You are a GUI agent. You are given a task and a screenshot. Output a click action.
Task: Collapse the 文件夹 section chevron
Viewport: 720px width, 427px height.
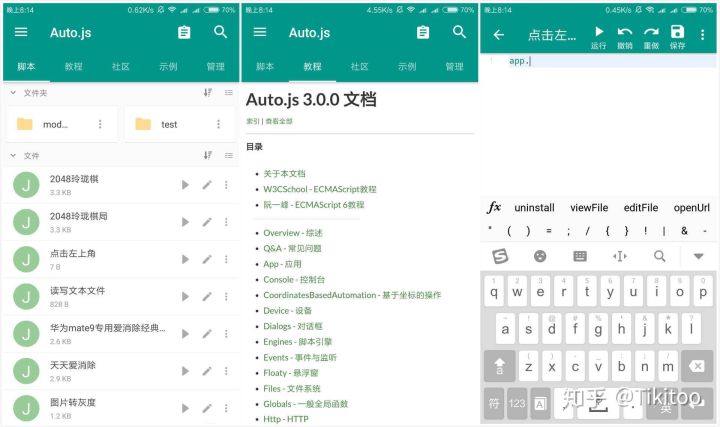tap(13, 93)
